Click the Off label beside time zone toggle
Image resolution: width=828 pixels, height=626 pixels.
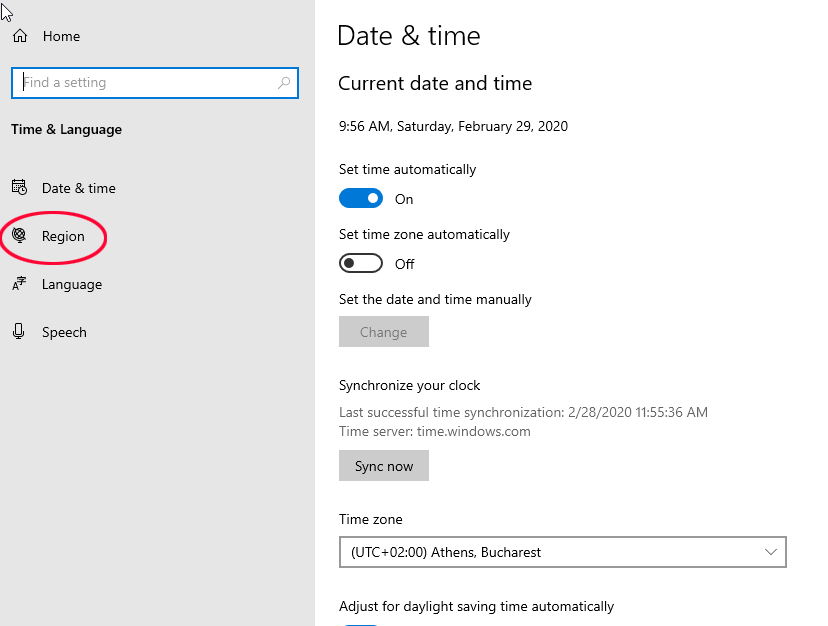pyautogui.click(x=404, y=264)
